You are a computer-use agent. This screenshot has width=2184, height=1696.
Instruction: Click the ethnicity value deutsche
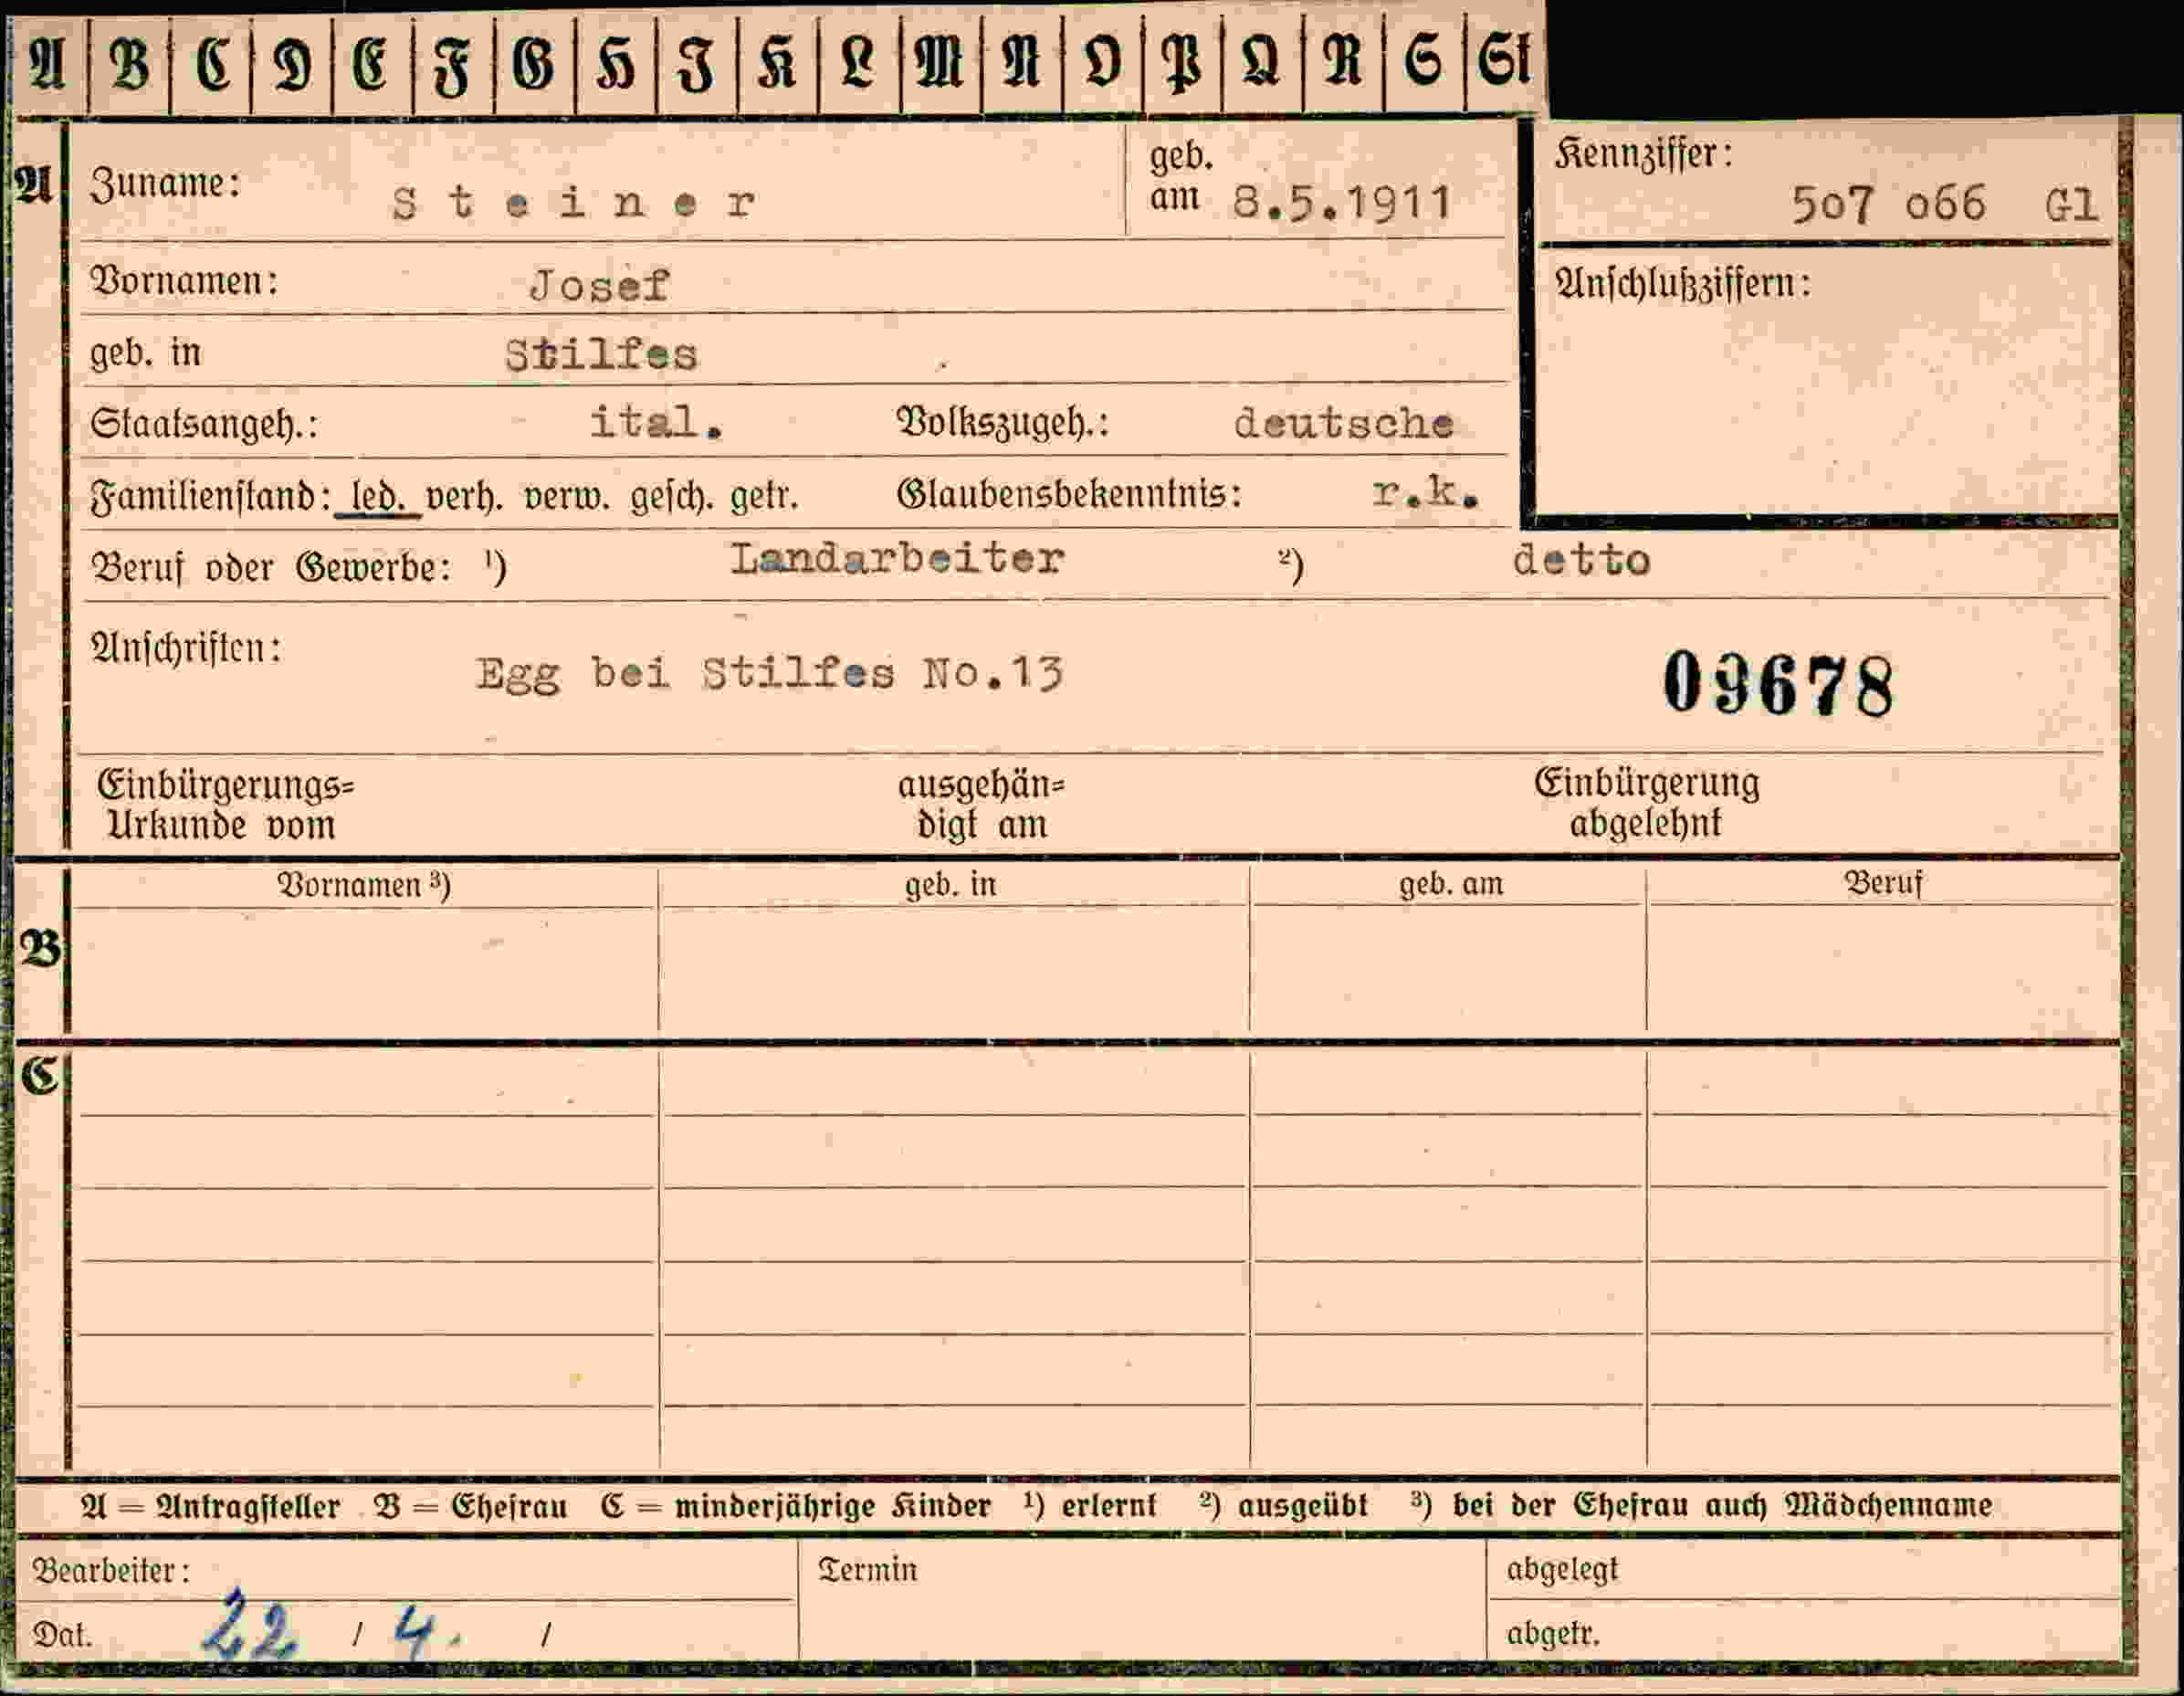(x=1343, y=423)
